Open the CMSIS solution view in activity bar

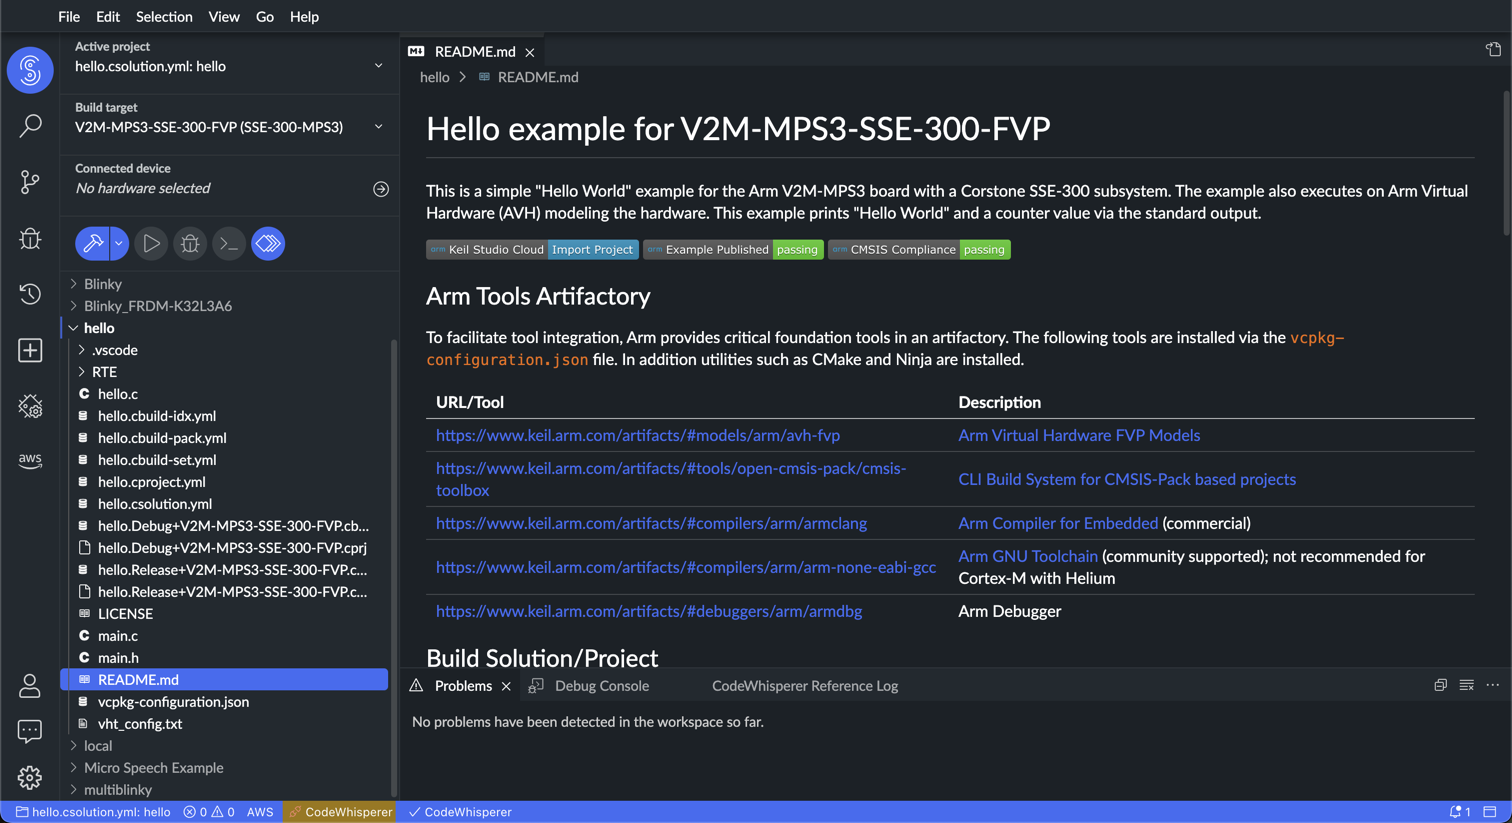[x=30, y=70]
